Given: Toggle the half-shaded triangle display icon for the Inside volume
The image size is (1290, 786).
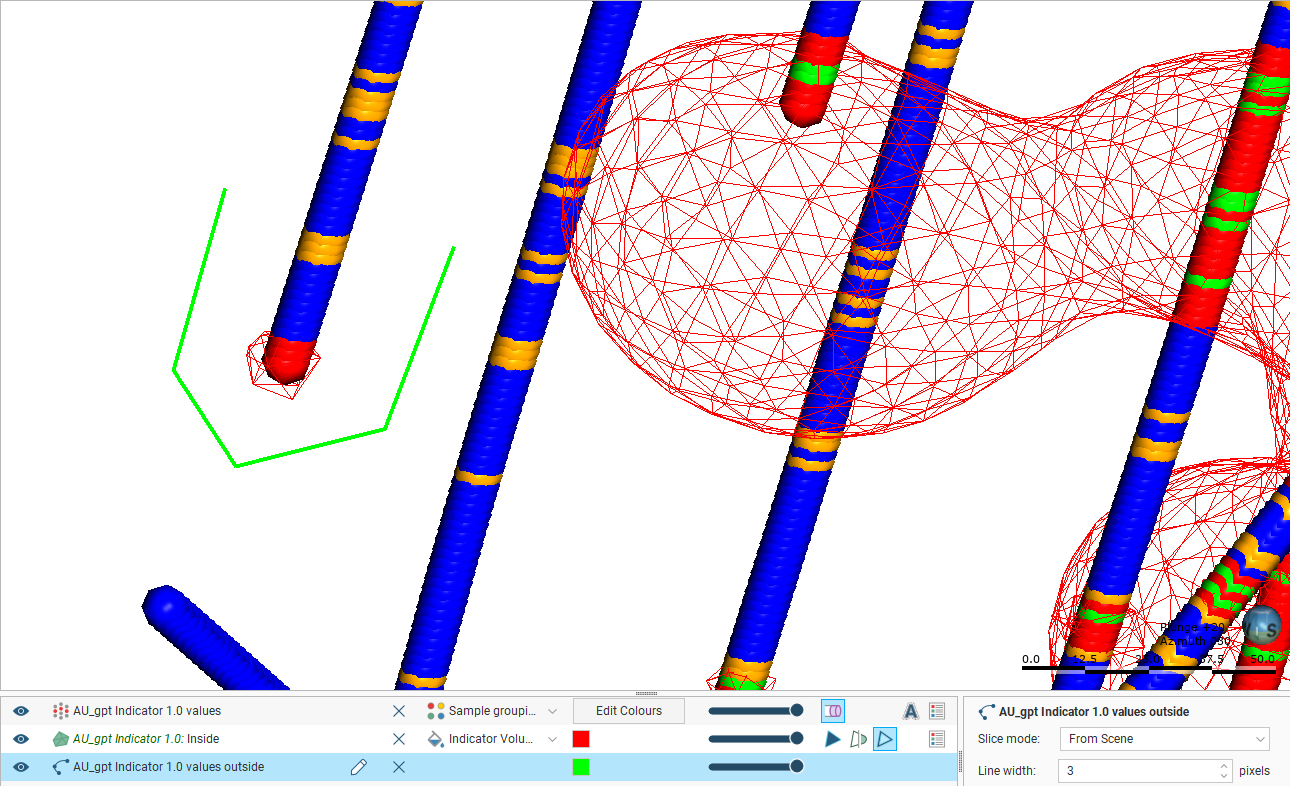Looking at the screenshot, I should 858,739.
